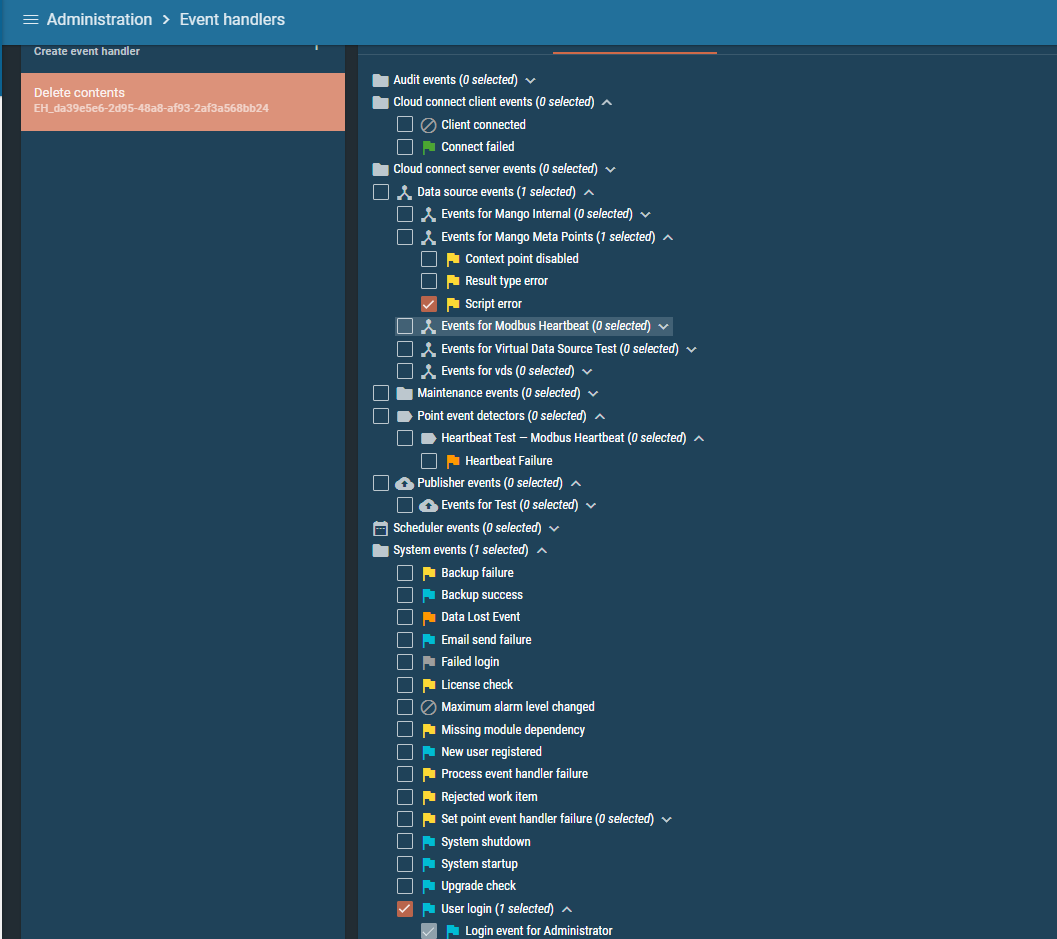Open the hamburger navigation menu

[x=30, y=20]
